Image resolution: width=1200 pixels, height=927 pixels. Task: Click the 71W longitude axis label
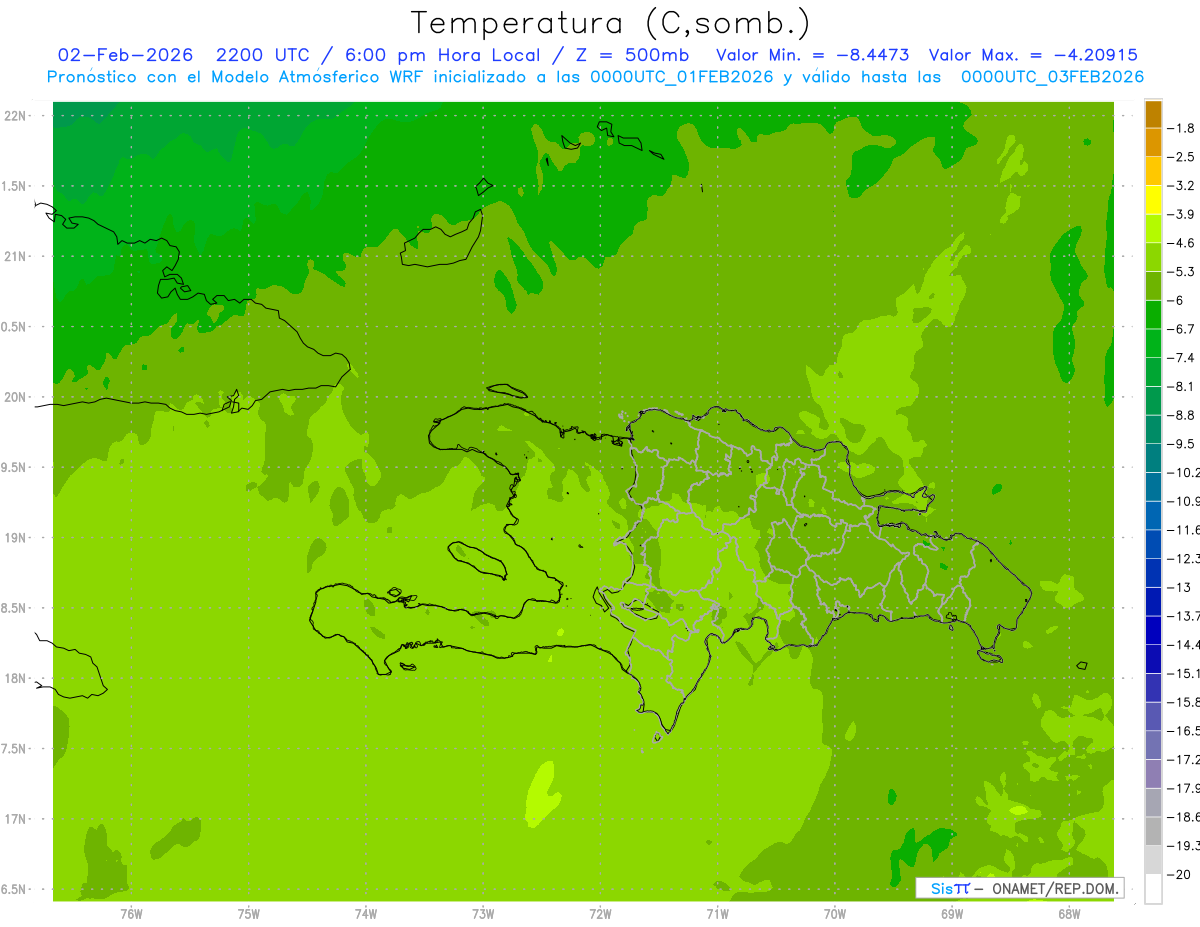pyautogui.click(x=717, y=913)
